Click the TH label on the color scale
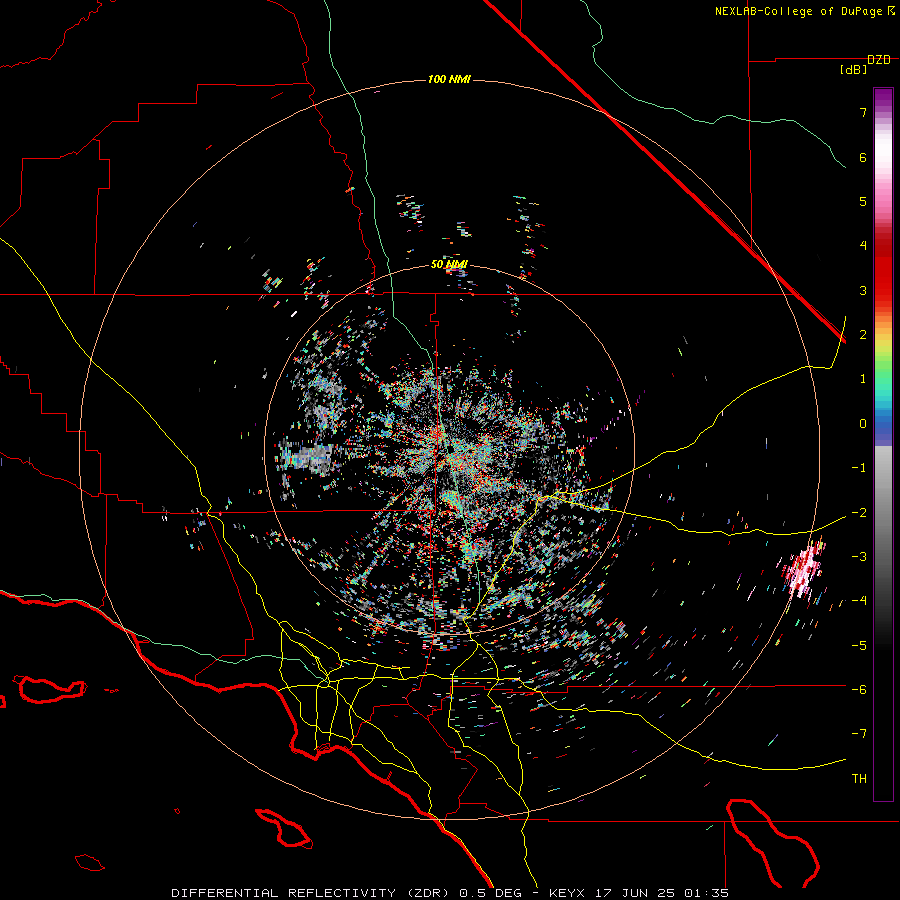Image resolution: width=900 pixels, height=900 pixels. (x=859, y=779)
